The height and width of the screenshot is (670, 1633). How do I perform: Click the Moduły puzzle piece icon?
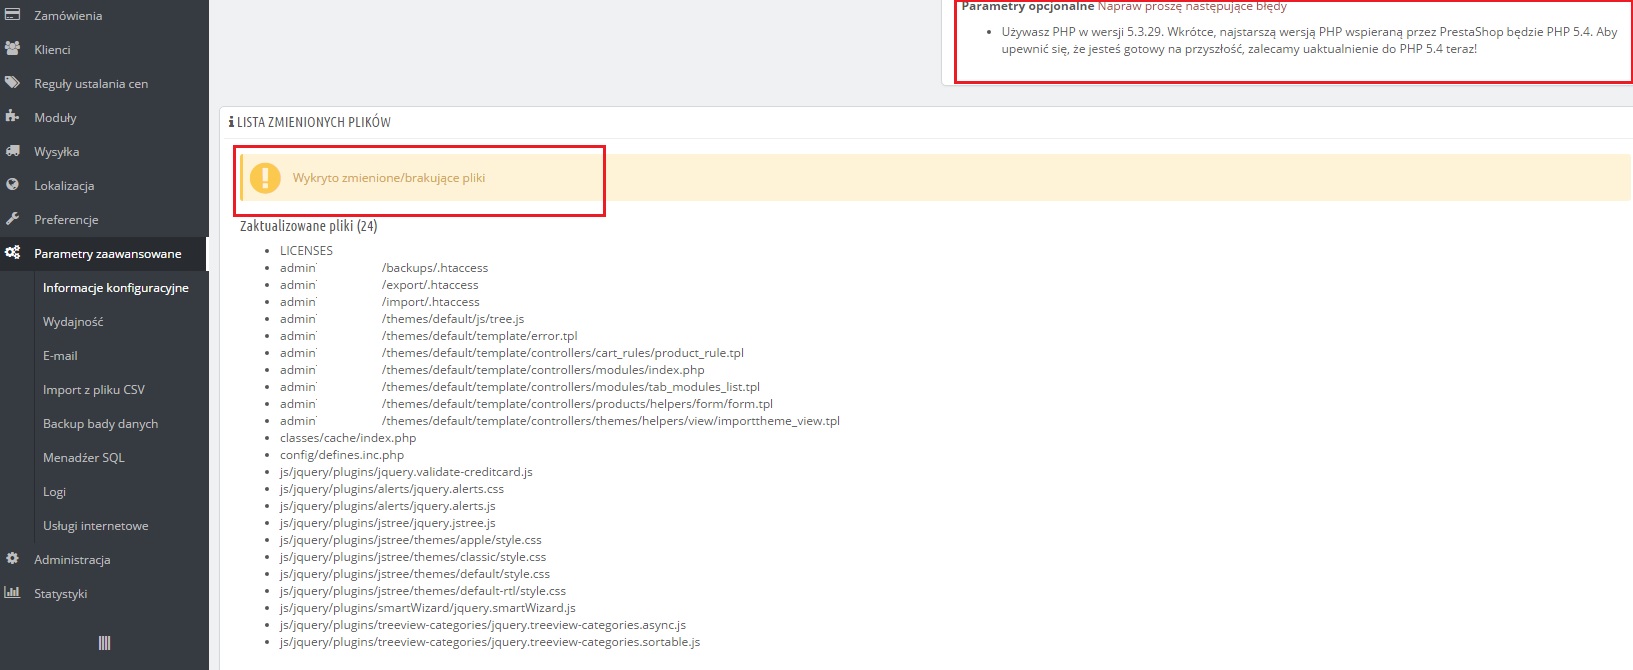tap(12, 117)
